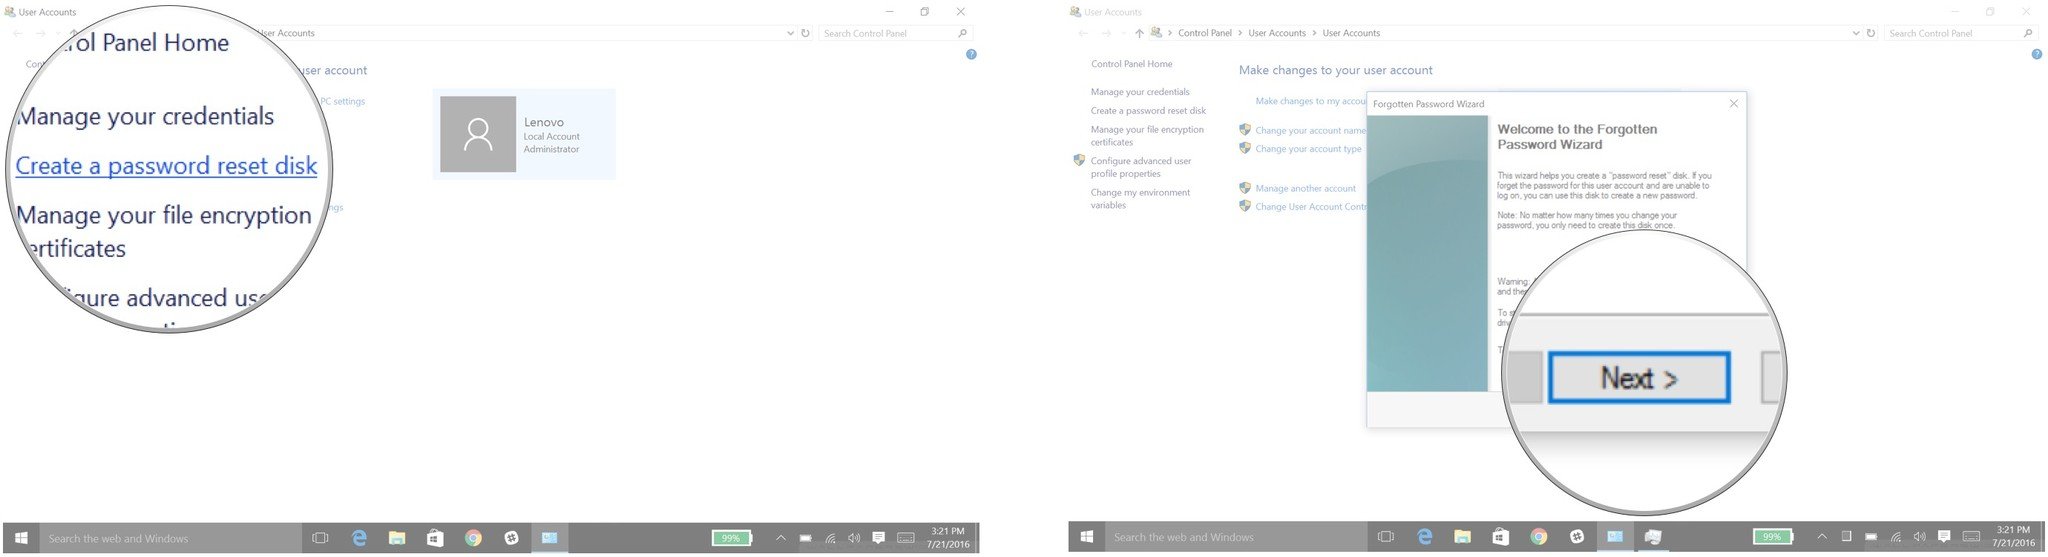Click the Control Panel breadcrumb in address bar
2048x557 pixels.
pos(1204,33)
